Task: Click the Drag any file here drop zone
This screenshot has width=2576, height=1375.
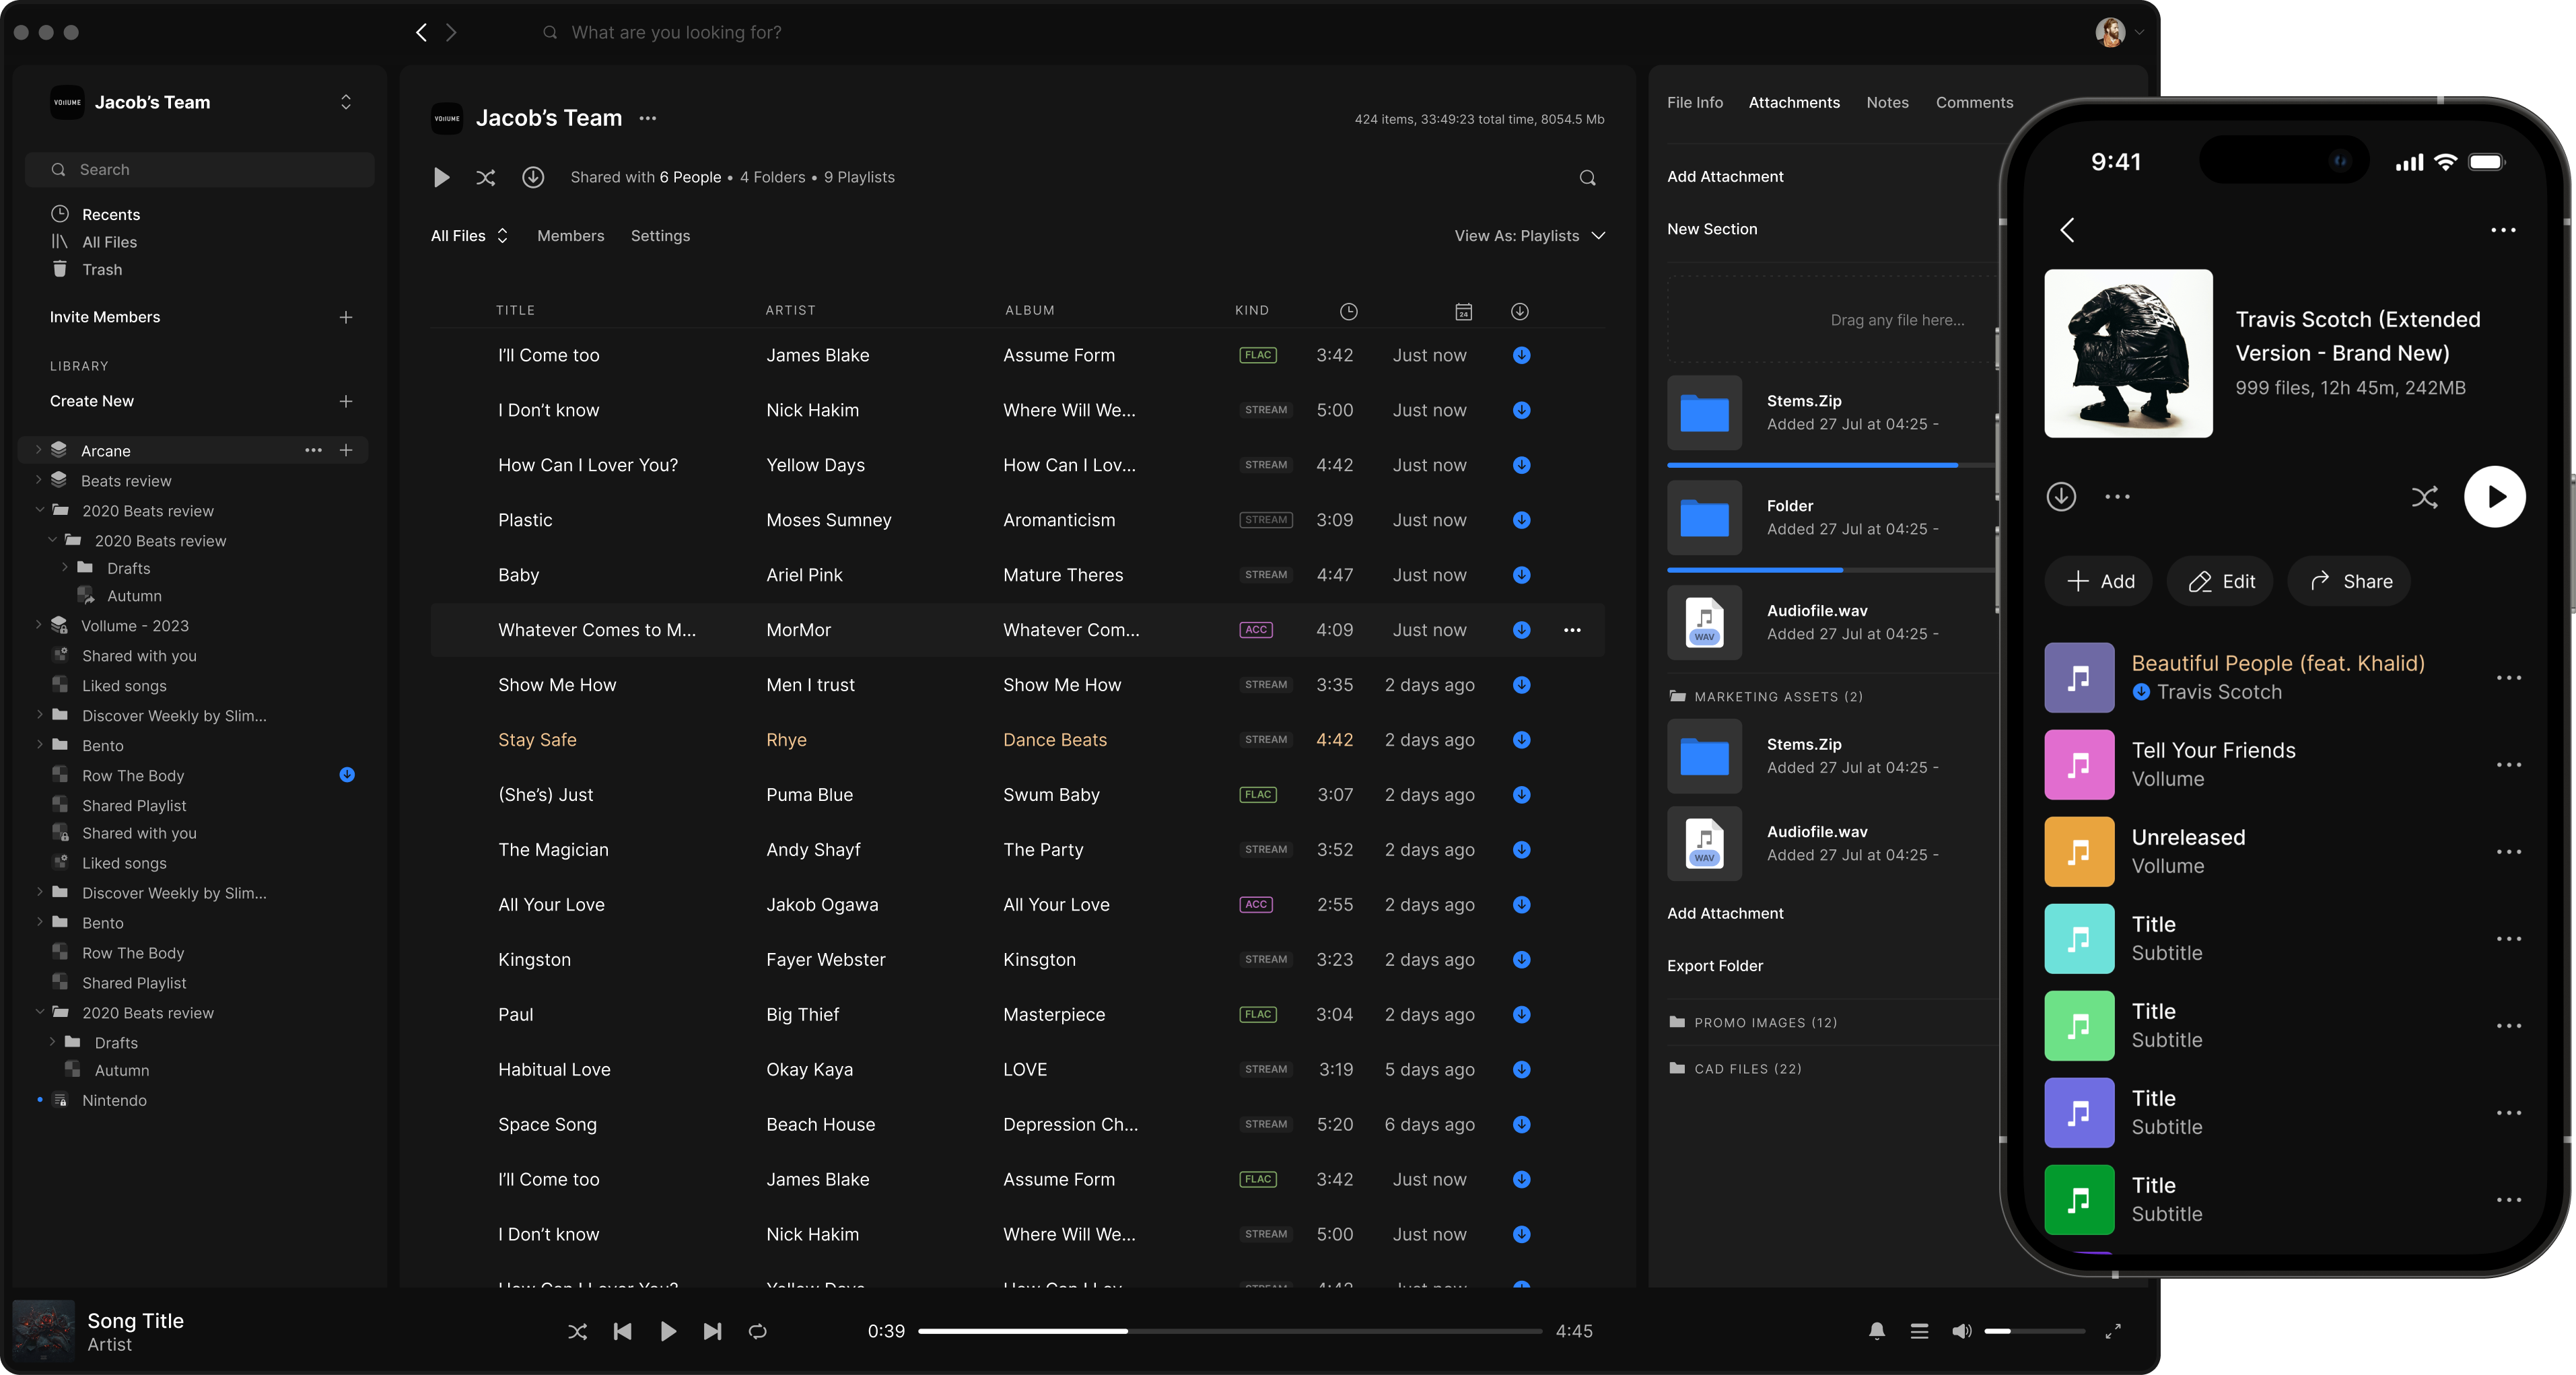Action: [x=1832, y=320]
